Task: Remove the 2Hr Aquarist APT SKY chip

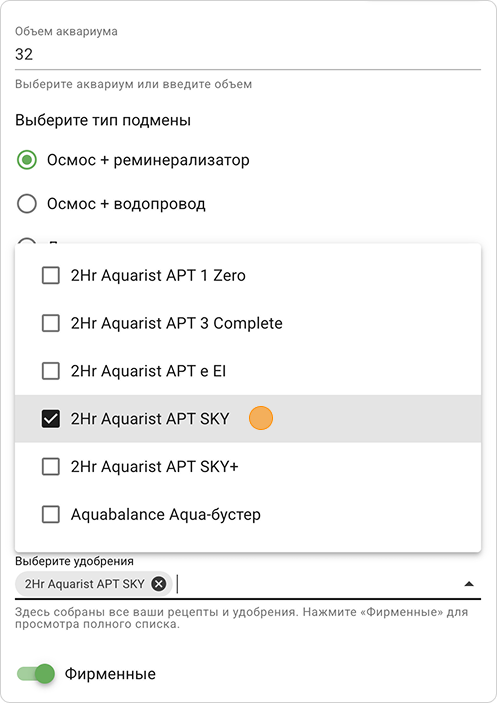Action: pyautogui.click(x=158, y=584)
